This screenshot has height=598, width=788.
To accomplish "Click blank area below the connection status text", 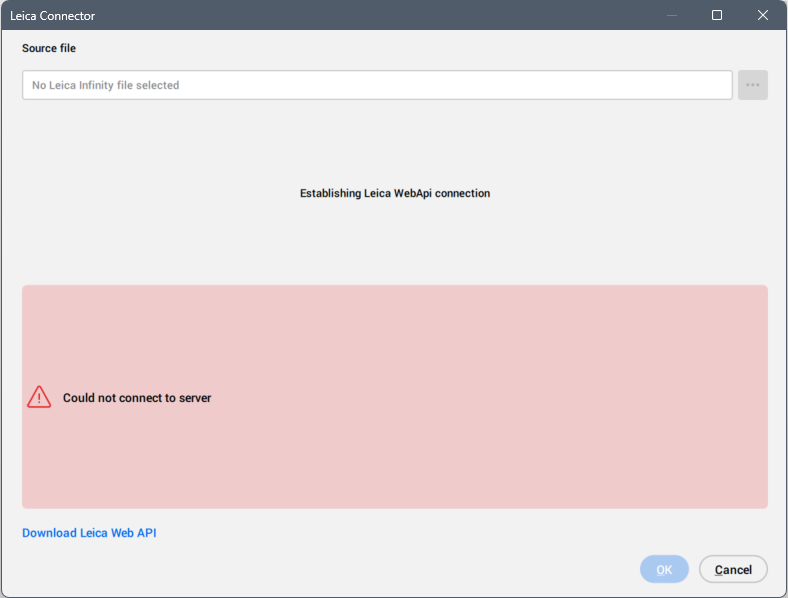I will click(395, 245).
